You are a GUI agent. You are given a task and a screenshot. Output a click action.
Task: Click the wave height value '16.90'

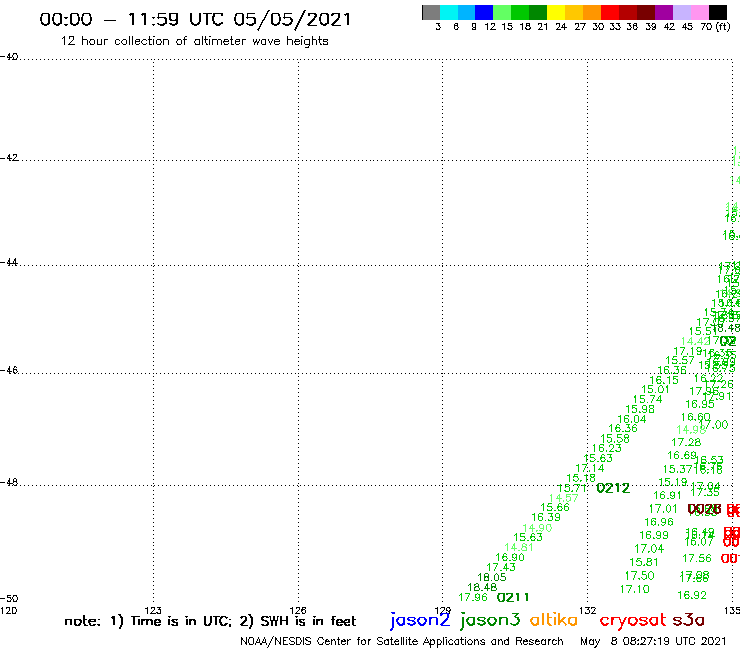[x=510, y=557]
